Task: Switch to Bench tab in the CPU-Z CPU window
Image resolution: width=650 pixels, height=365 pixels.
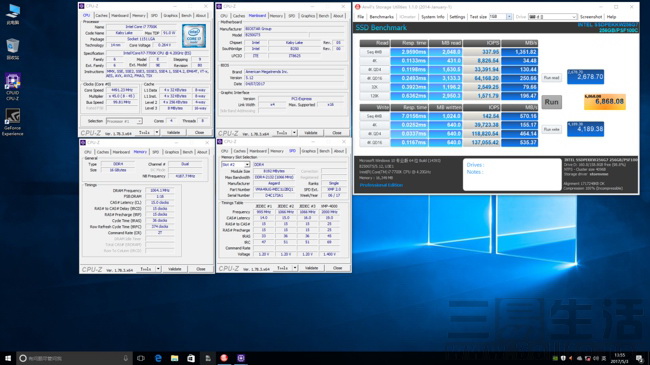Action: coord(187,15)
